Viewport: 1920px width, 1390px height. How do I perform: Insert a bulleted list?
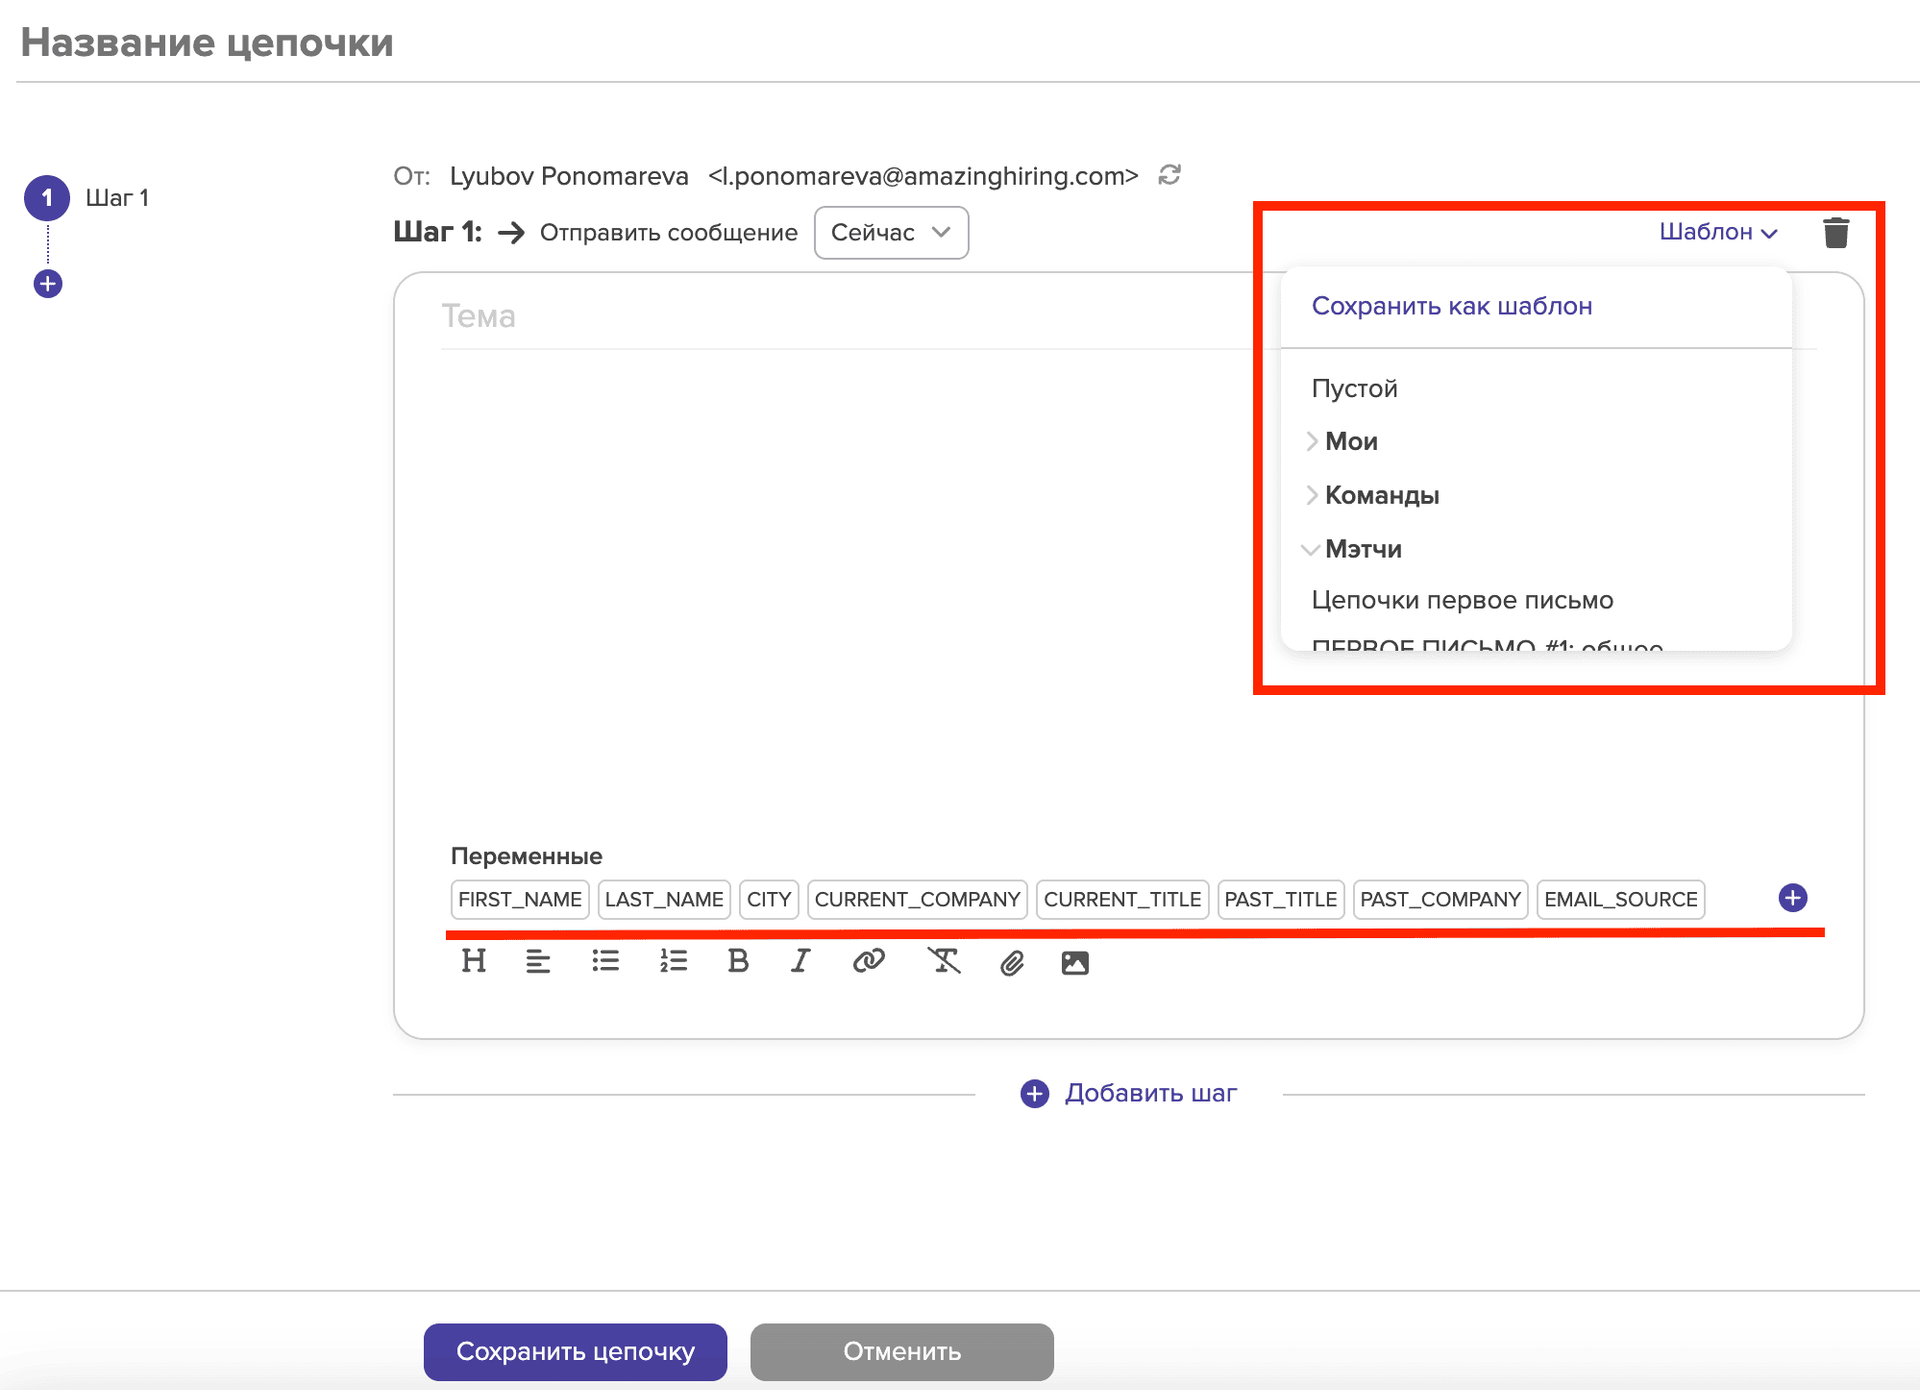[605, 961]
